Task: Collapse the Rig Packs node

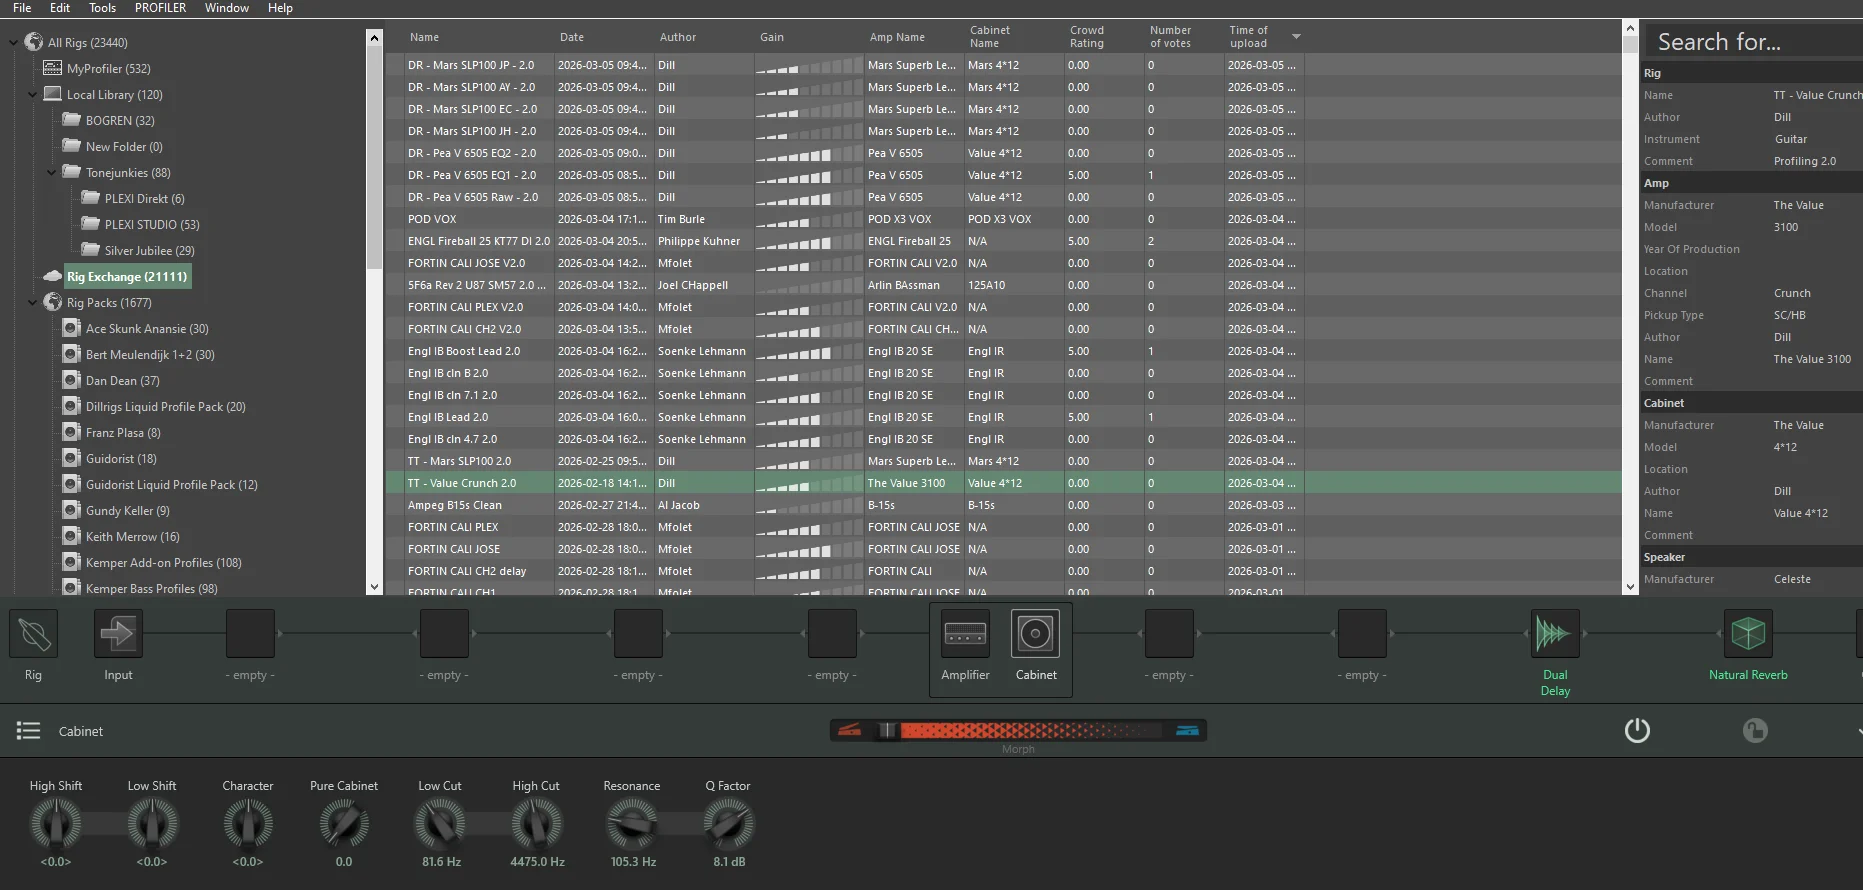Action: [x=32, y=302]
